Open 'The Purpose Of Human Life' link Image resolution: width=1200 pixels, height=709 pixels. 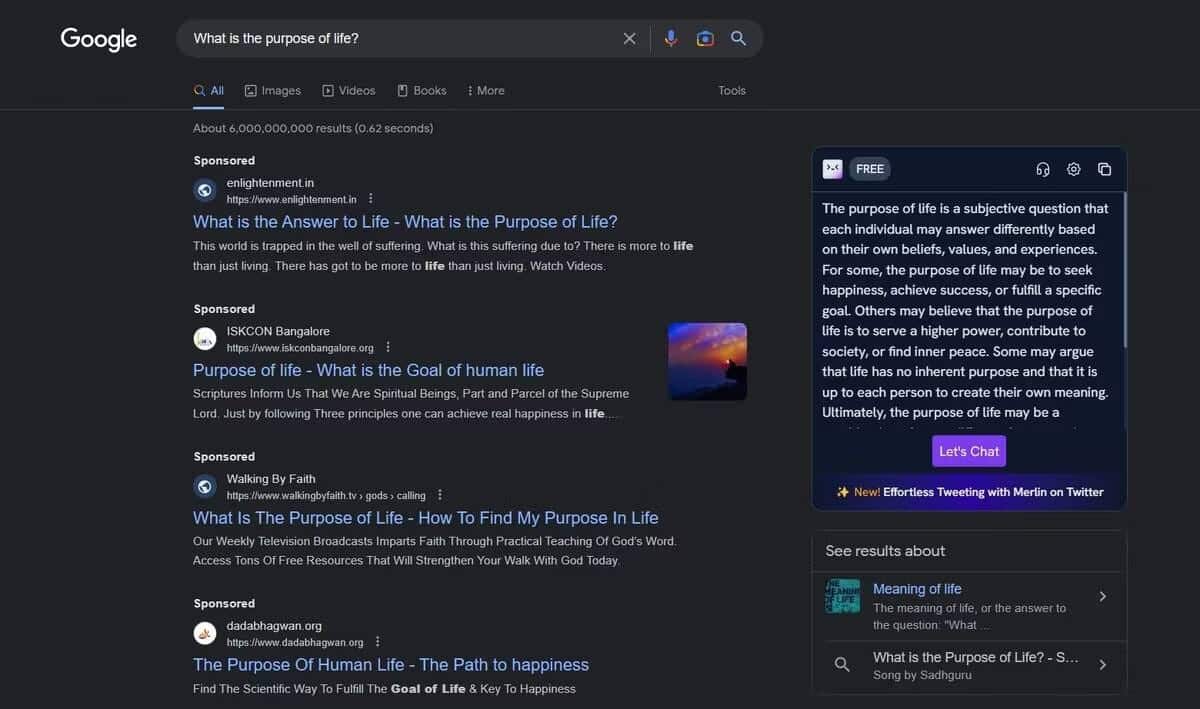[x=390, y=665]
